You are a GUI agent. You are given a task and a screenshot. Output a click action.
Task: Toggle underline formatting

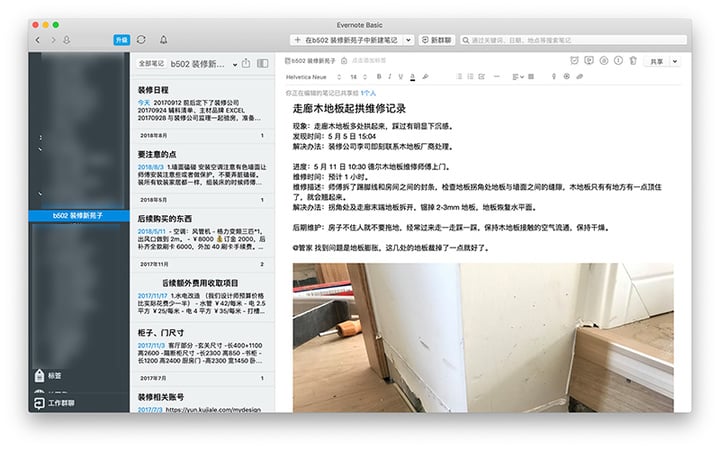point(400,77)
